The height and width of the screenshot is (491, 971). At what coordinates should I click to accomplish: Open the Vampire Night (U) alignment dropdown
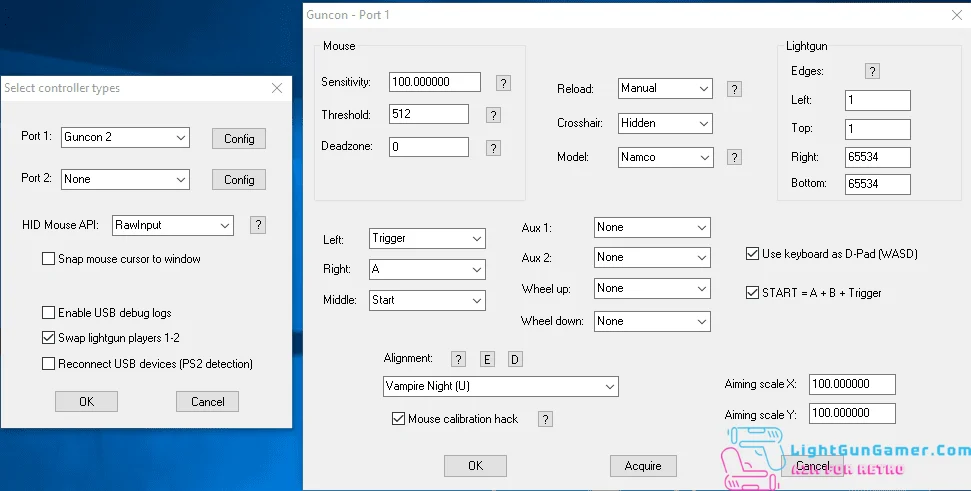coord(500,386)
